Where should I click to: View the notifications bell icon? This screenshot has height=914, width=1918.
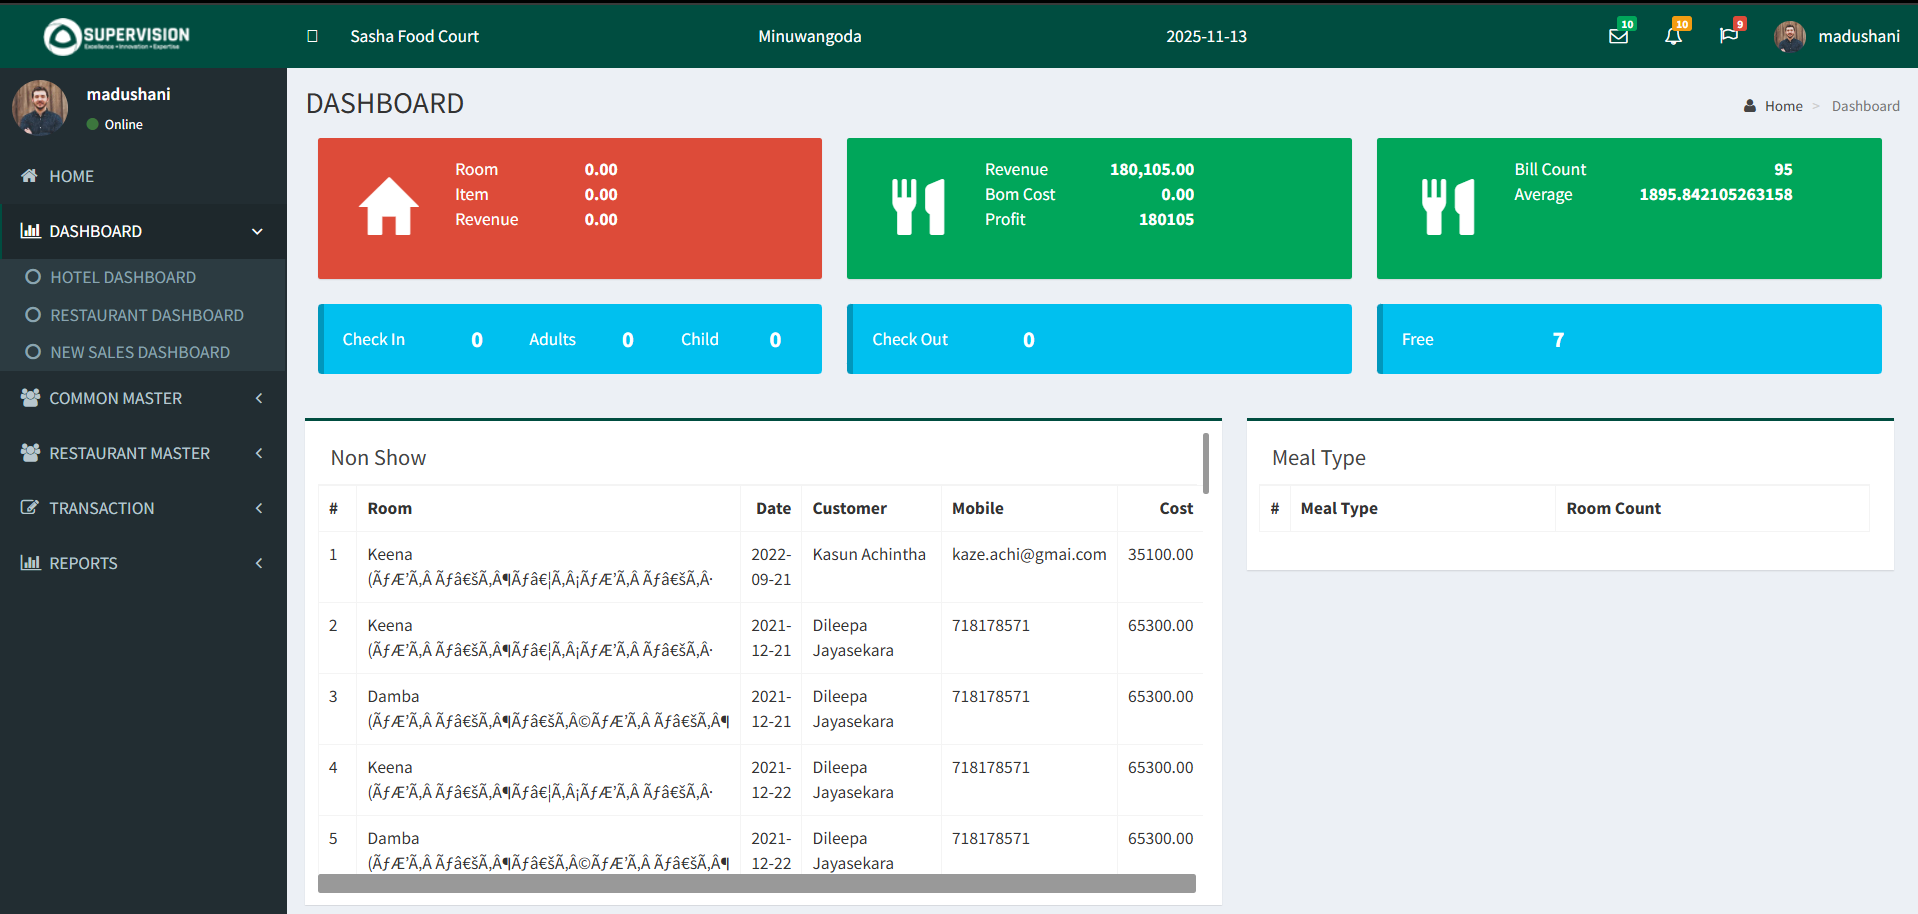1675,36
